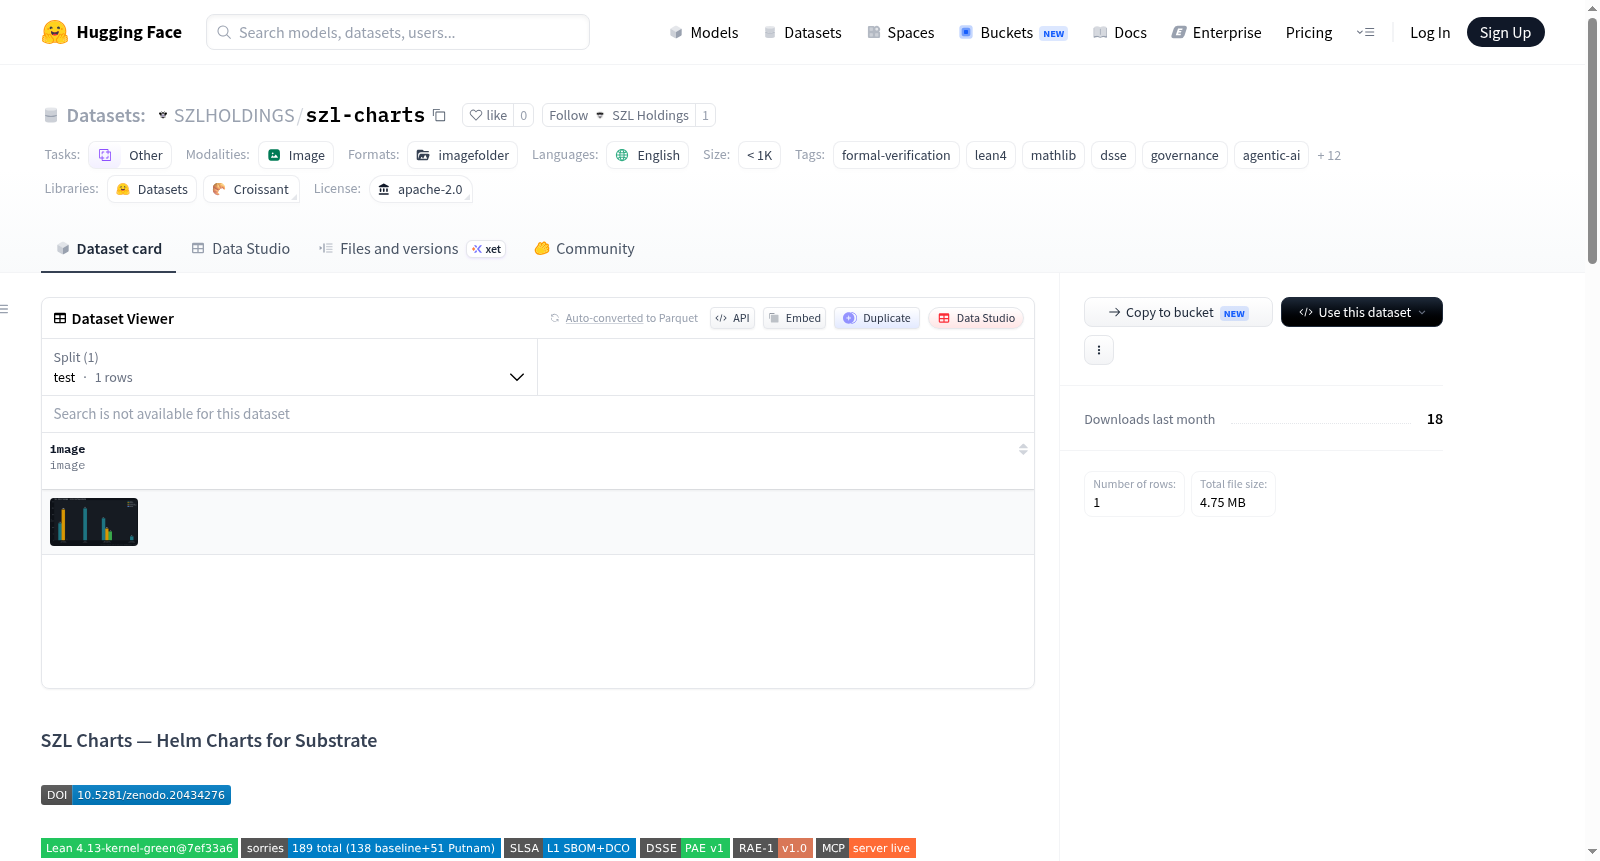Open the Models page
Screen dimensions: 1600x861
point(704,32)
